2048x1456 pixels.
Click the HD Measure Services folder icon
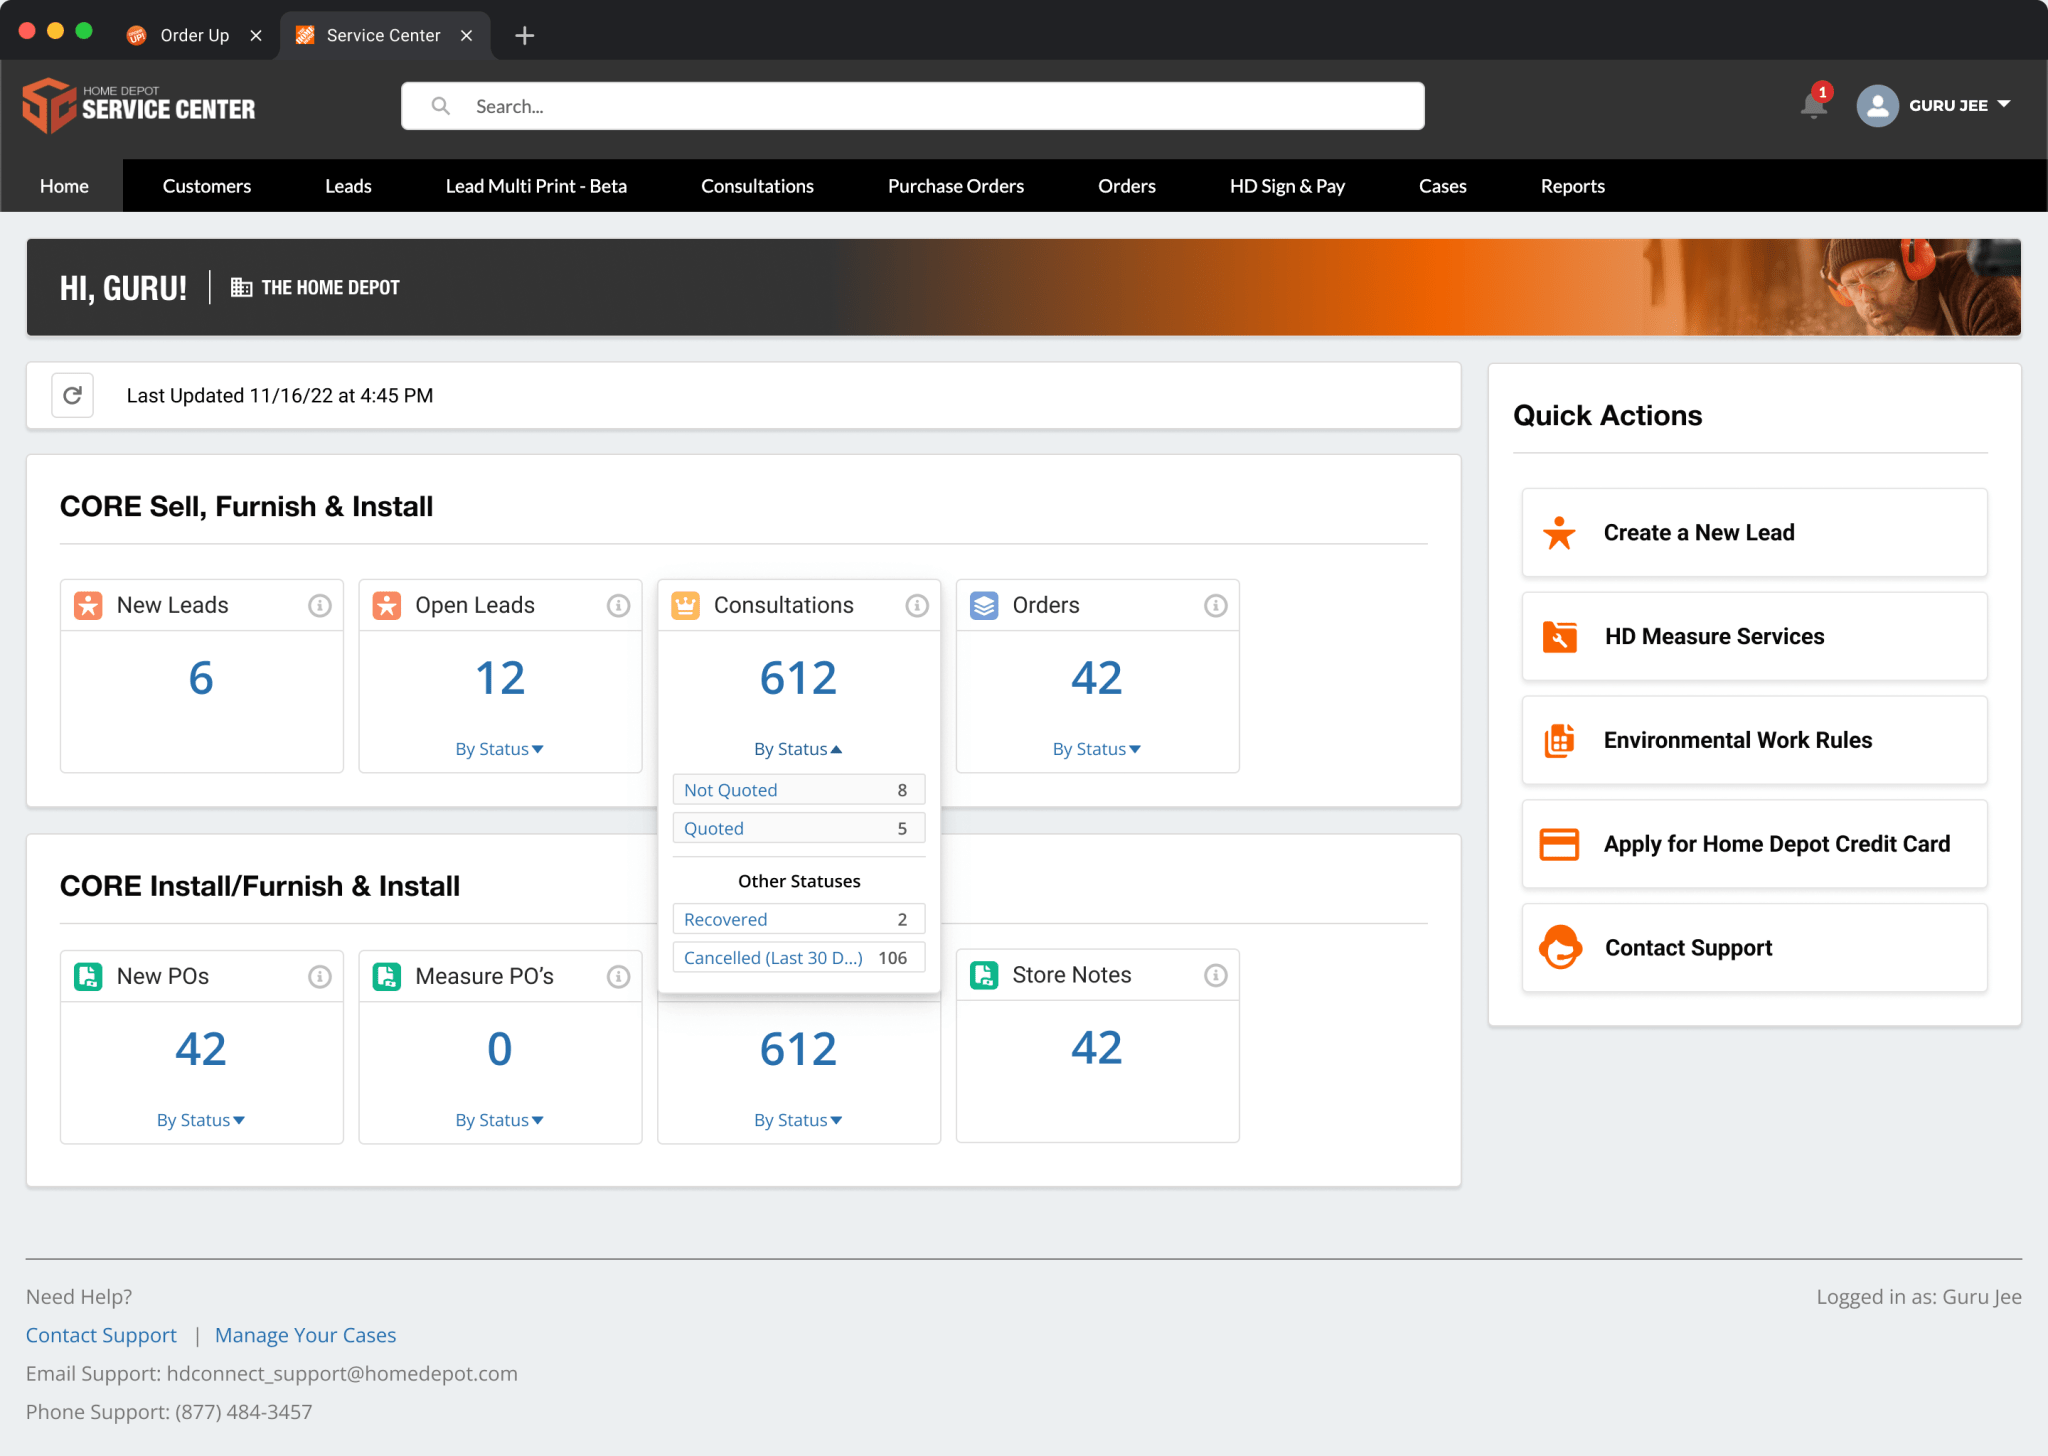tap(1559, 637)
